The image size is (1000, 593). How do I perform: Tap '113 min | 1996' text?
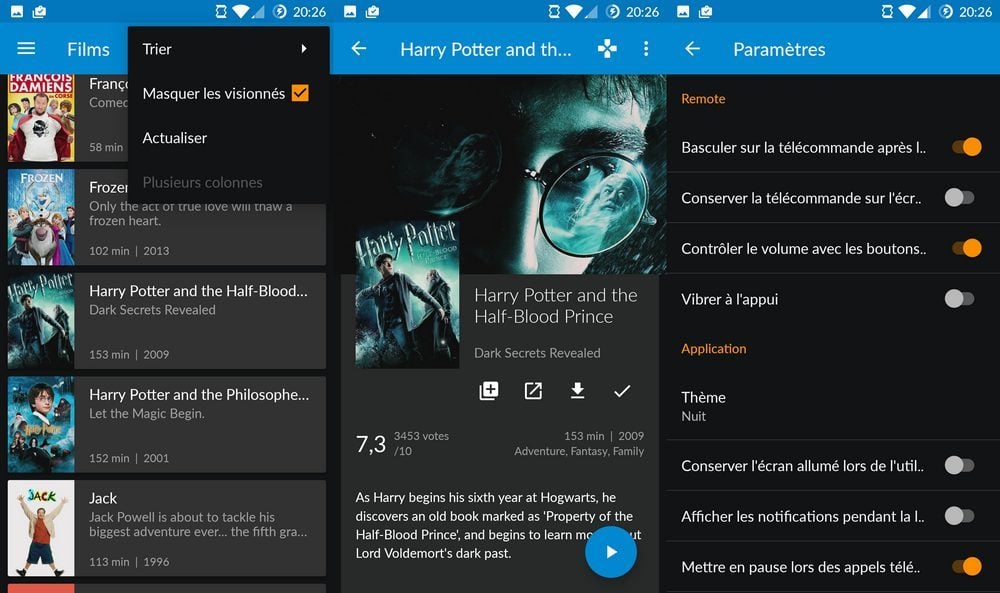tap(129, 562)
